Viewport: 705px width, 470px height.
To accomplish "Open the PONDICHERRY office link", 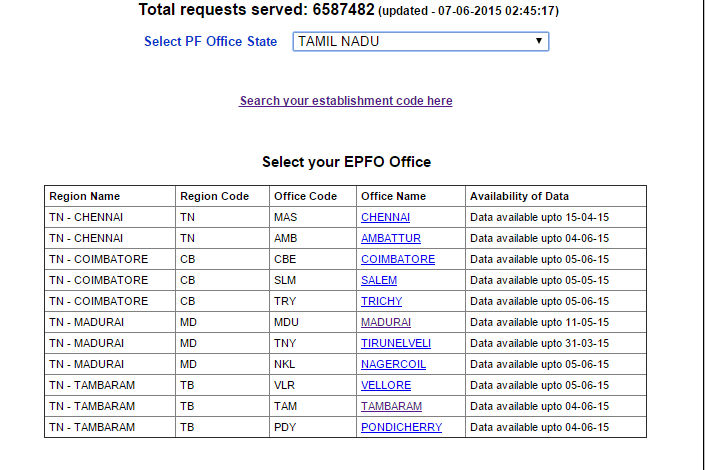I will click(x=402, y=427).
